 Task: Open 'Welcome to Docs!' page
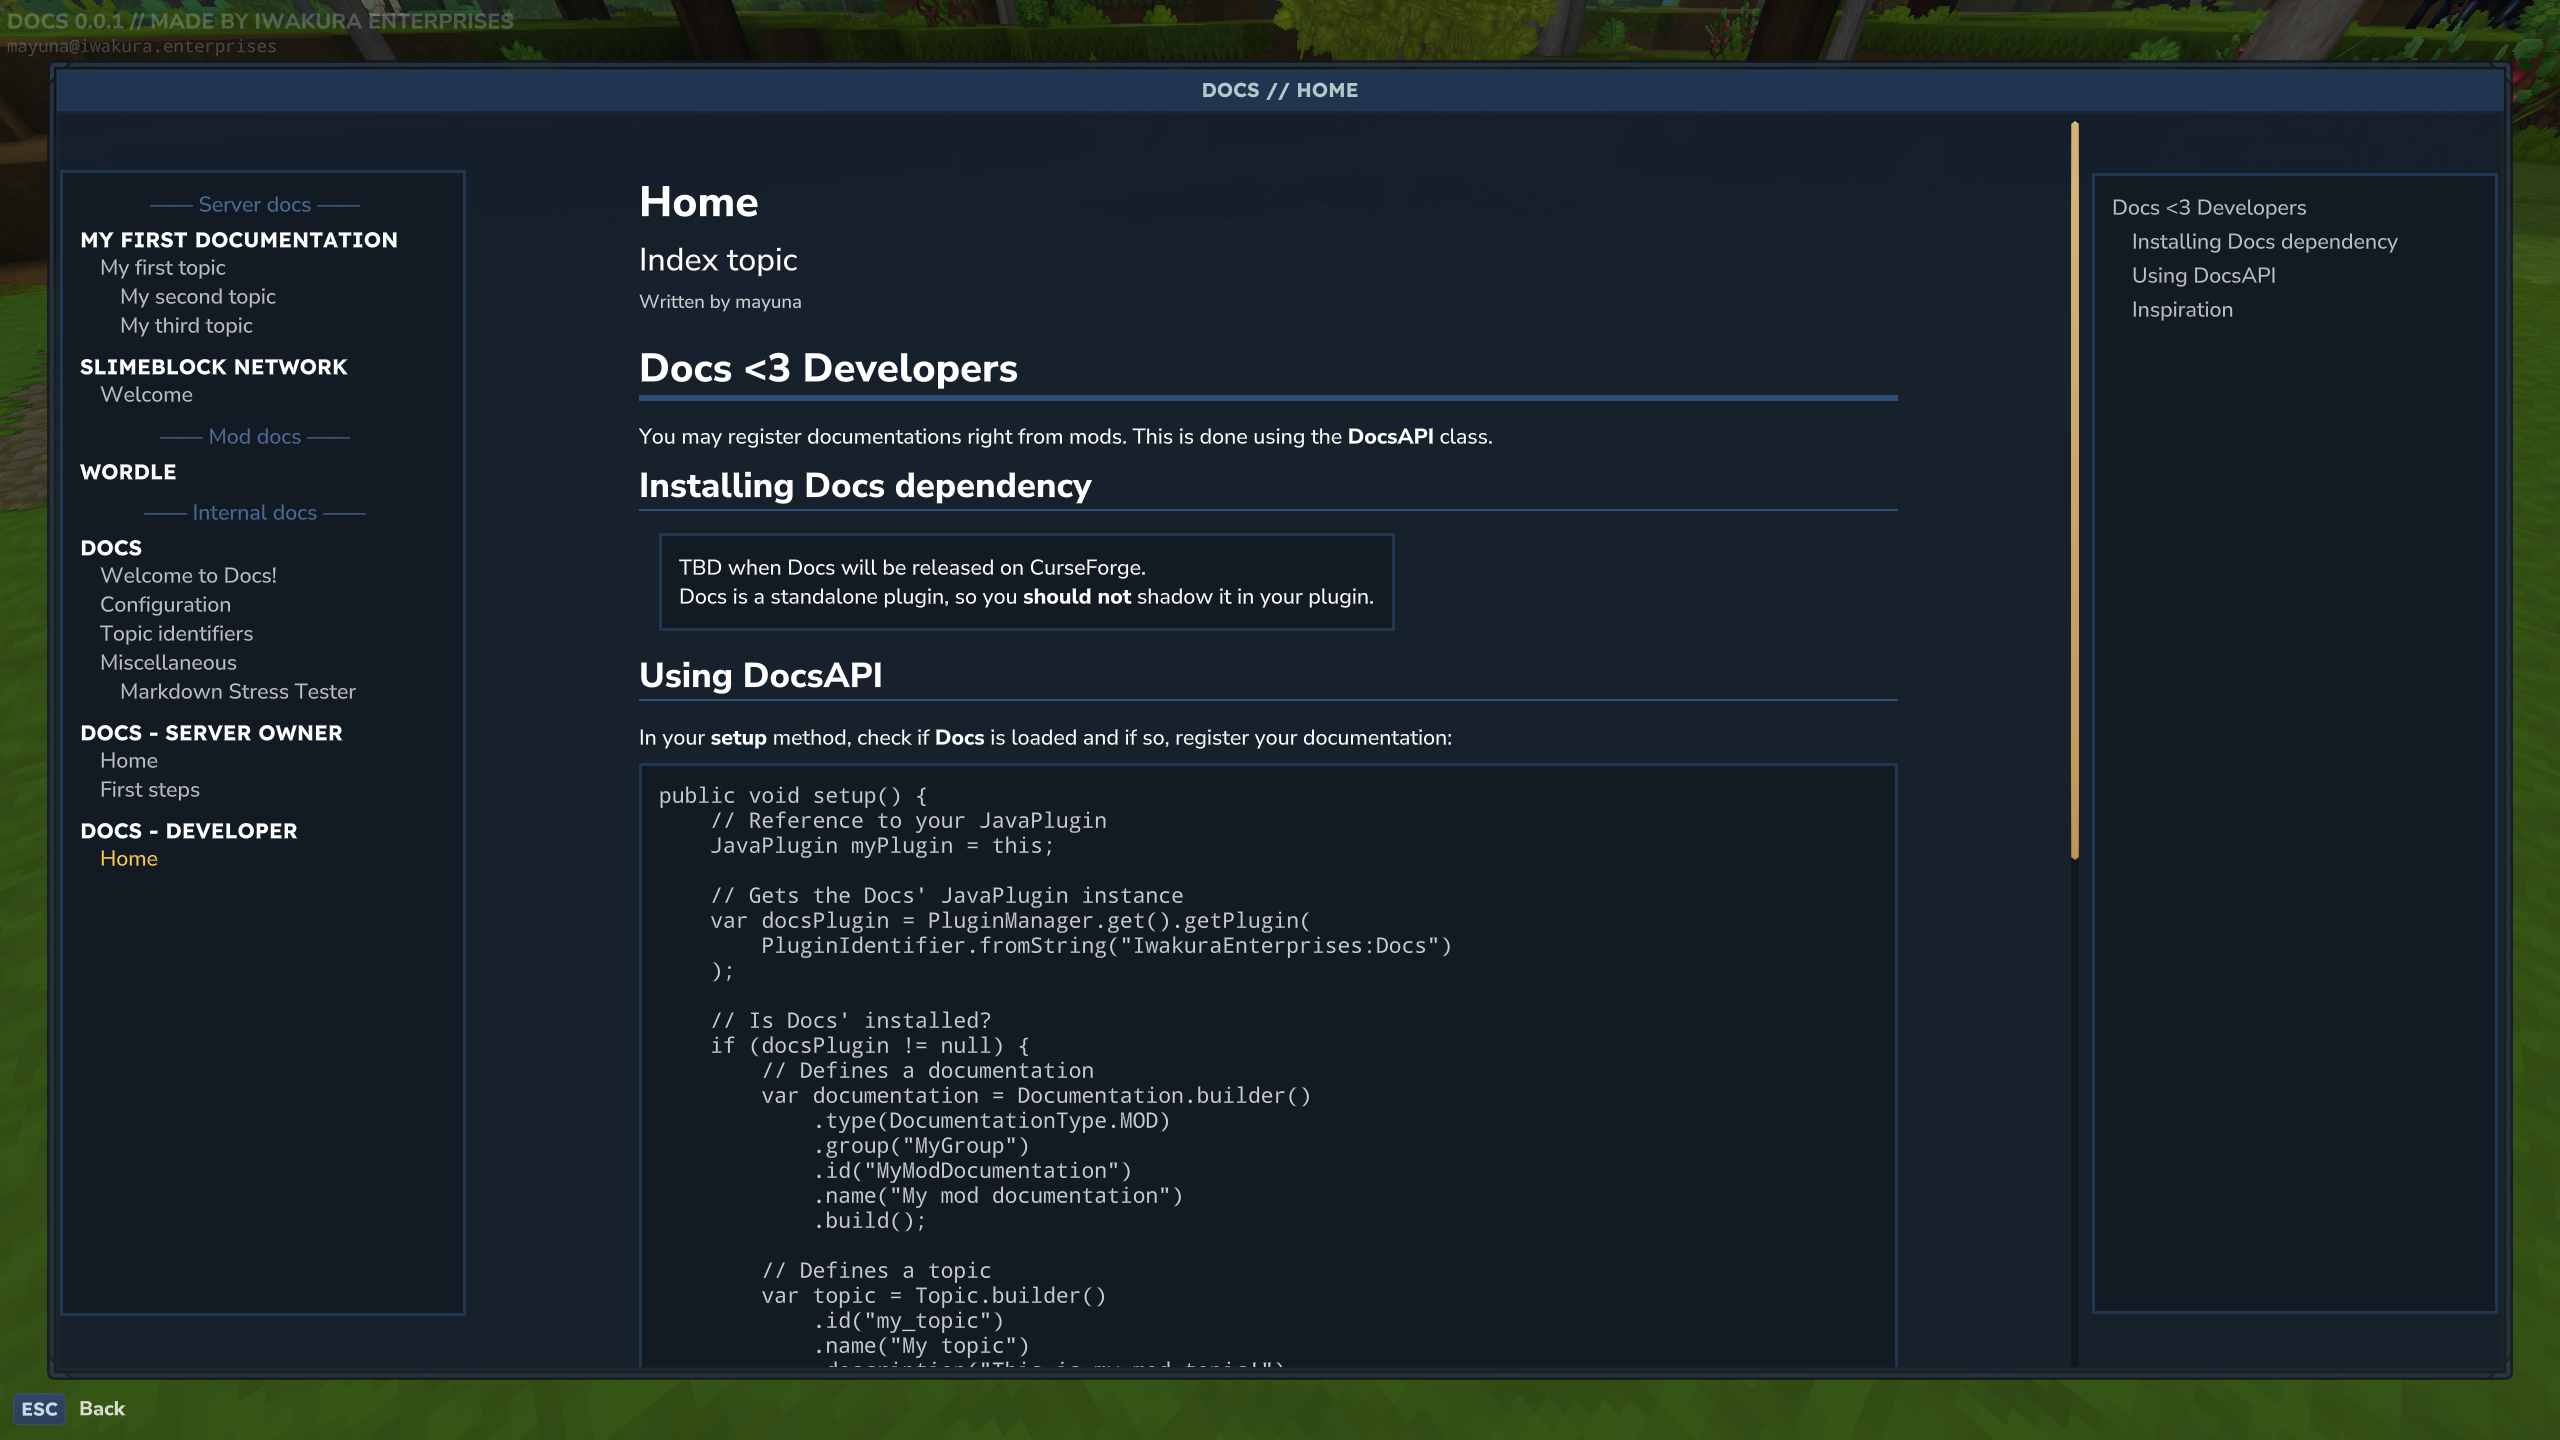click(x=188, y=575)
